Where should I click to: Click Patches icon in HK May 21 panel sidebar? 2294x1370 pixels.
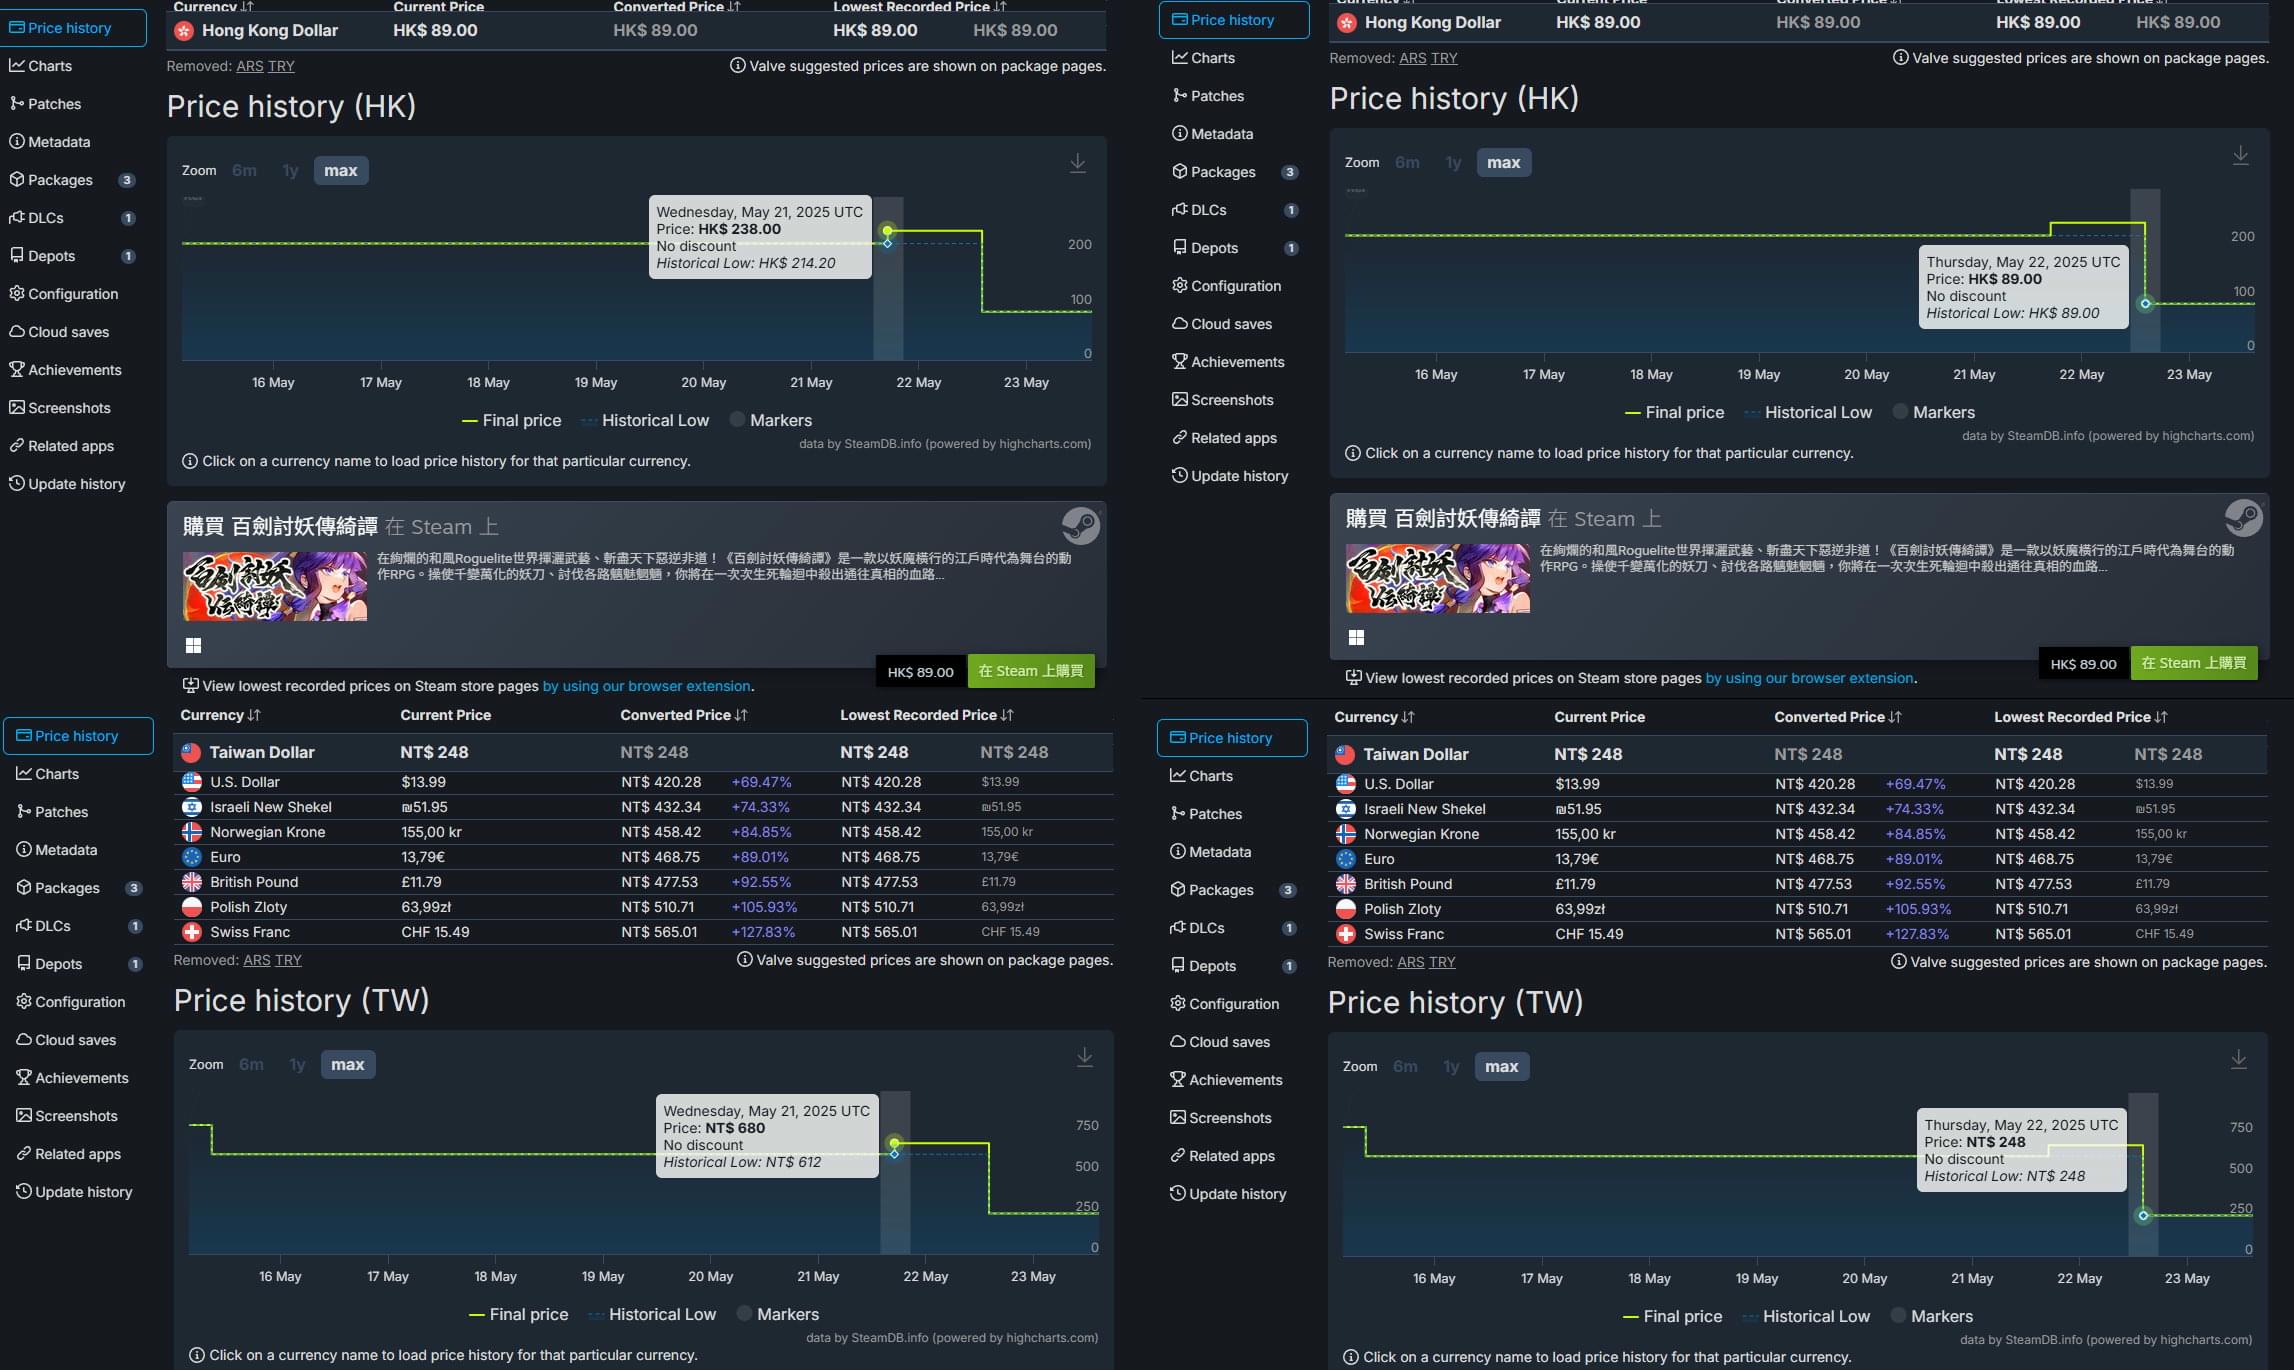pos(17,103)
